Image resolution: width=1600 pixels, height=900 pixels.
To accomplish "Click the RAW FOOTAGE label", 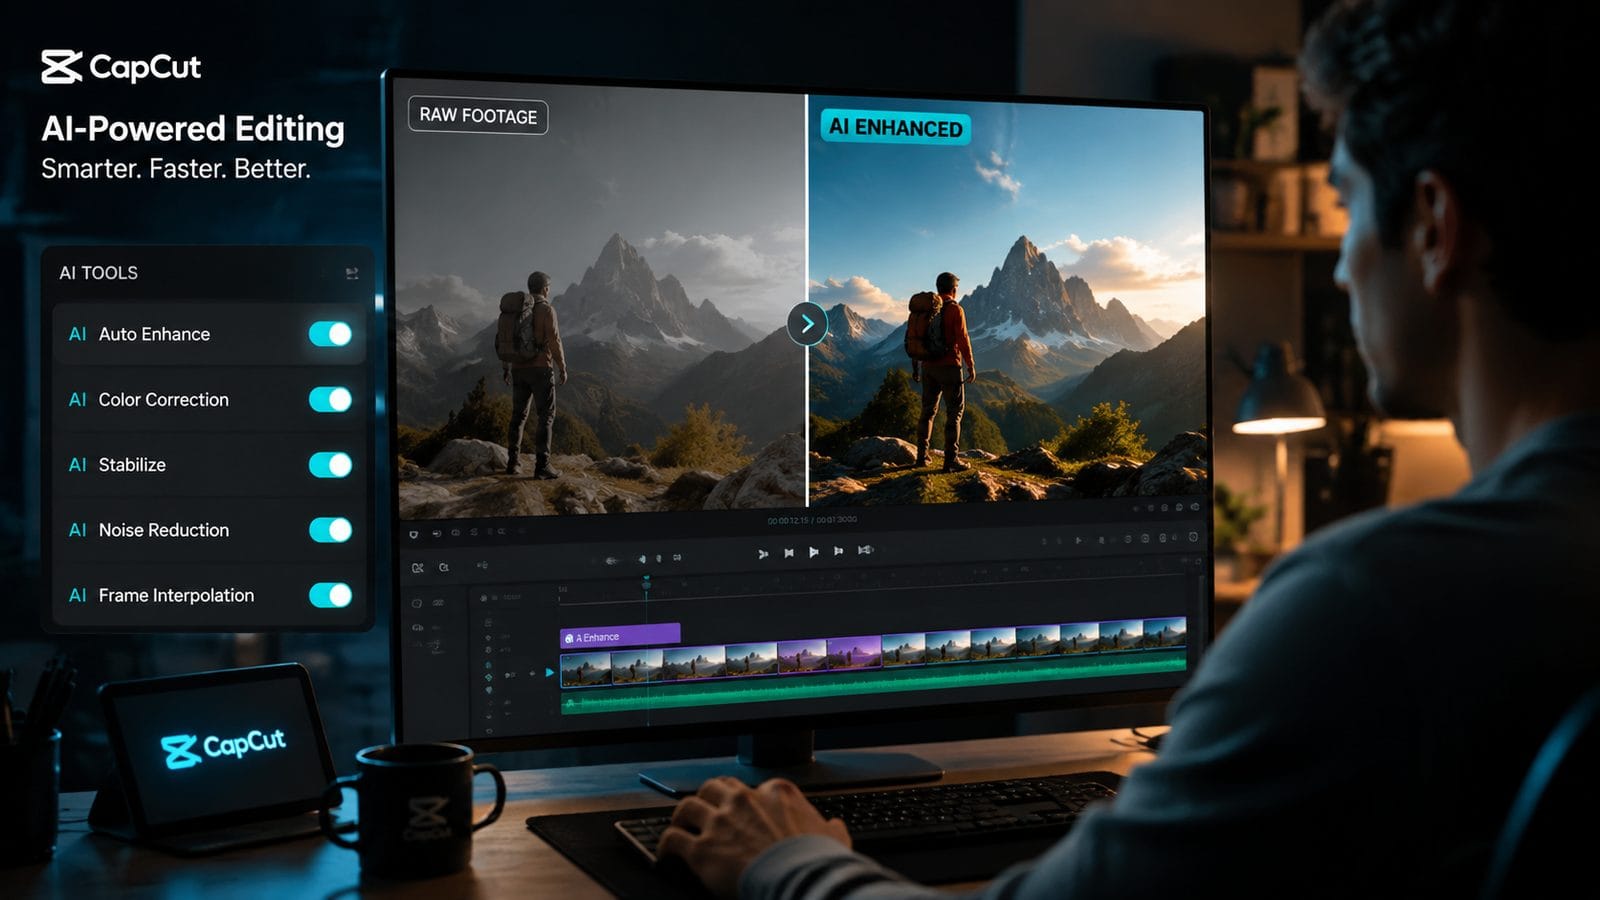I will (x=478, y=115).
